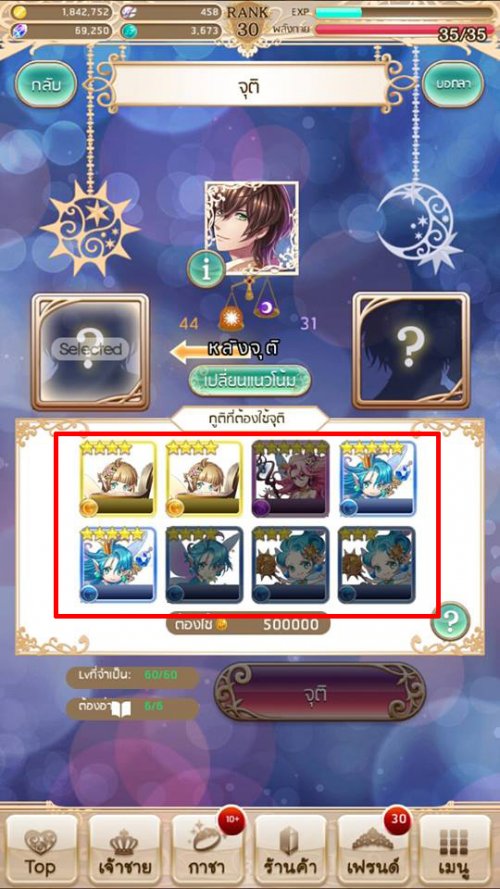Open the ร้านค้า shop tab

click(x=290, y=851)
